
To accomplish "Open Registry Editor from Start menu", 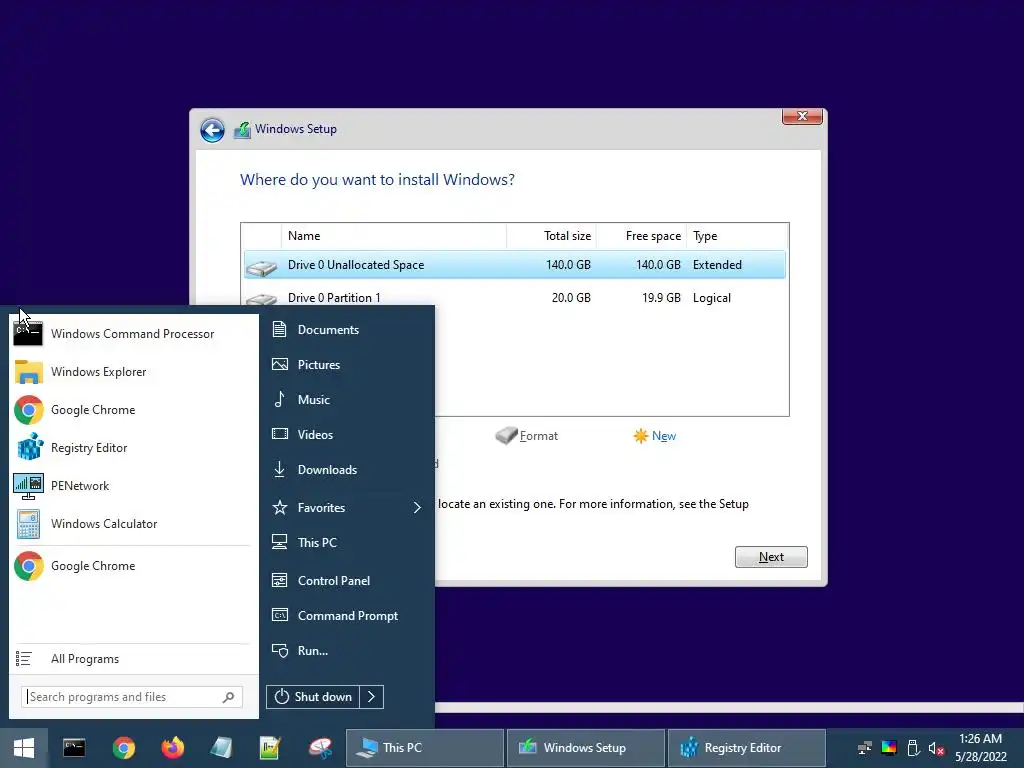I will 134,448.
